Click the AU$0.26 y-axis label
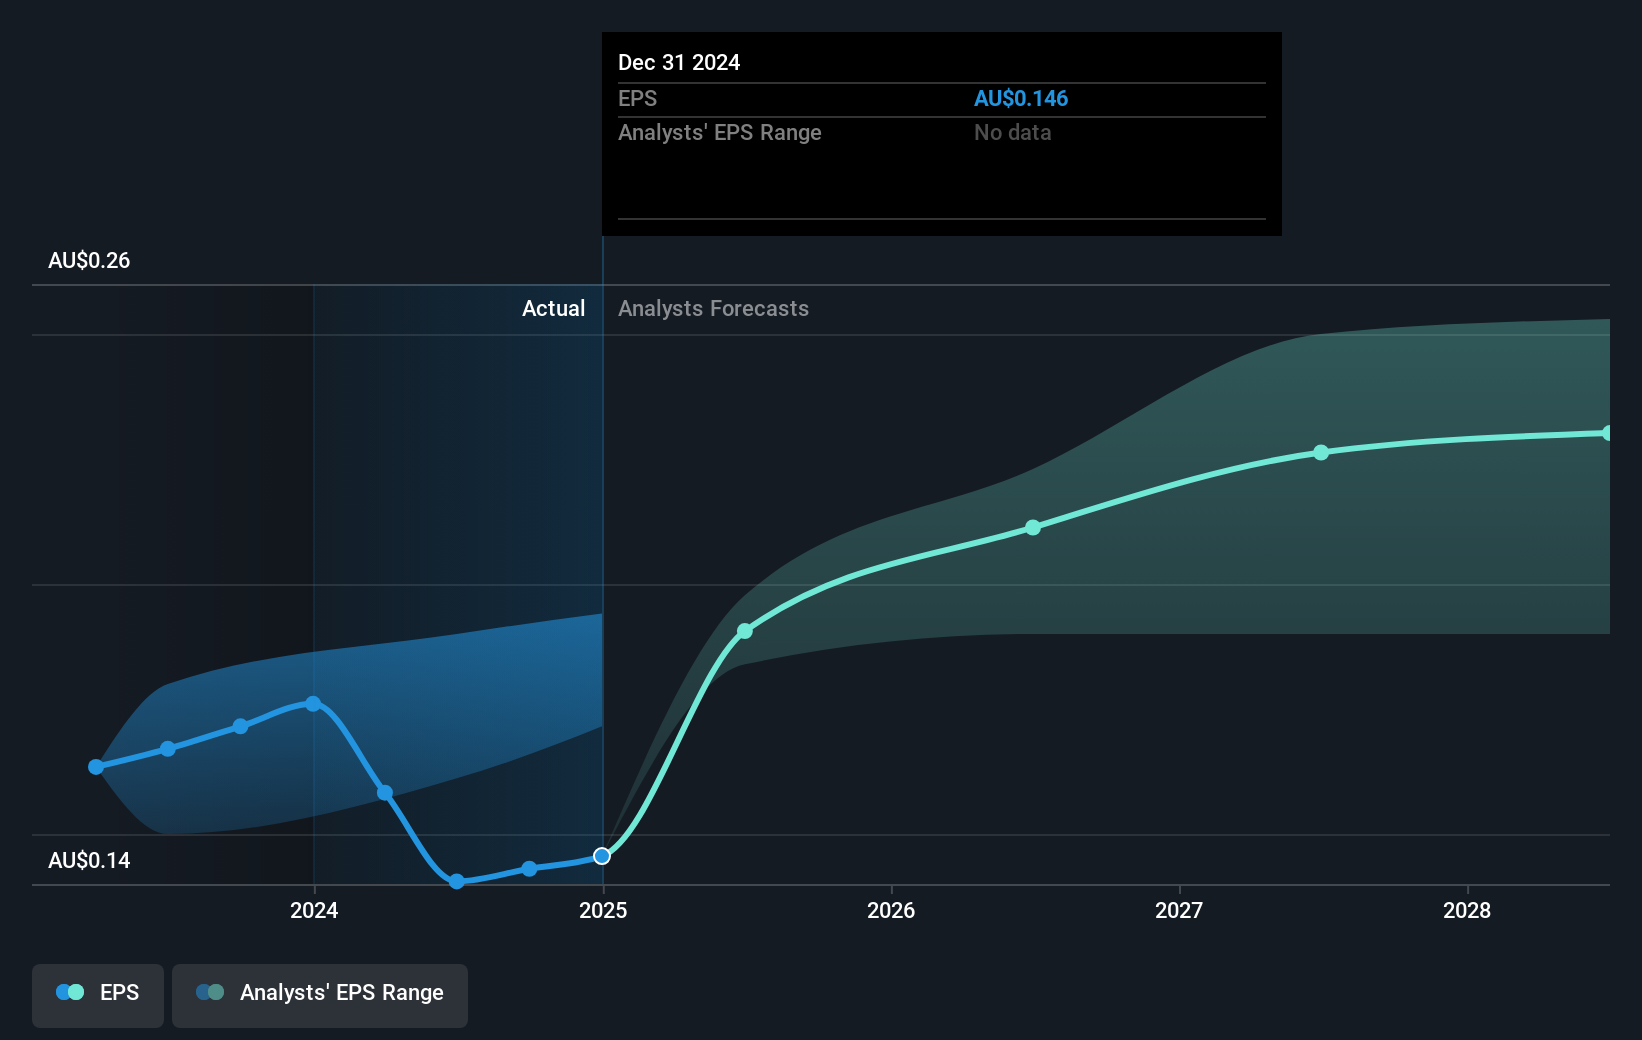Image resolution: width=1642 pixels, height=1040 pixels. pos(89,260)
